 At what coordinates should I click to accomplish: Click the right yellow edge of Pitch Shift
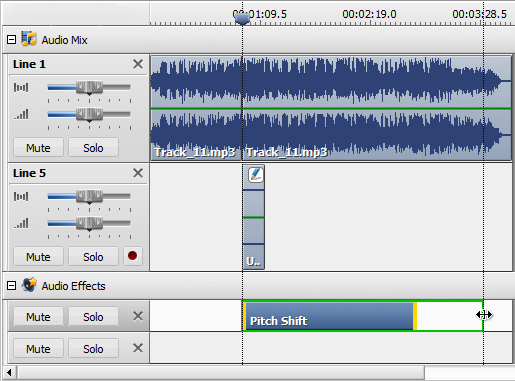(415, 316)
